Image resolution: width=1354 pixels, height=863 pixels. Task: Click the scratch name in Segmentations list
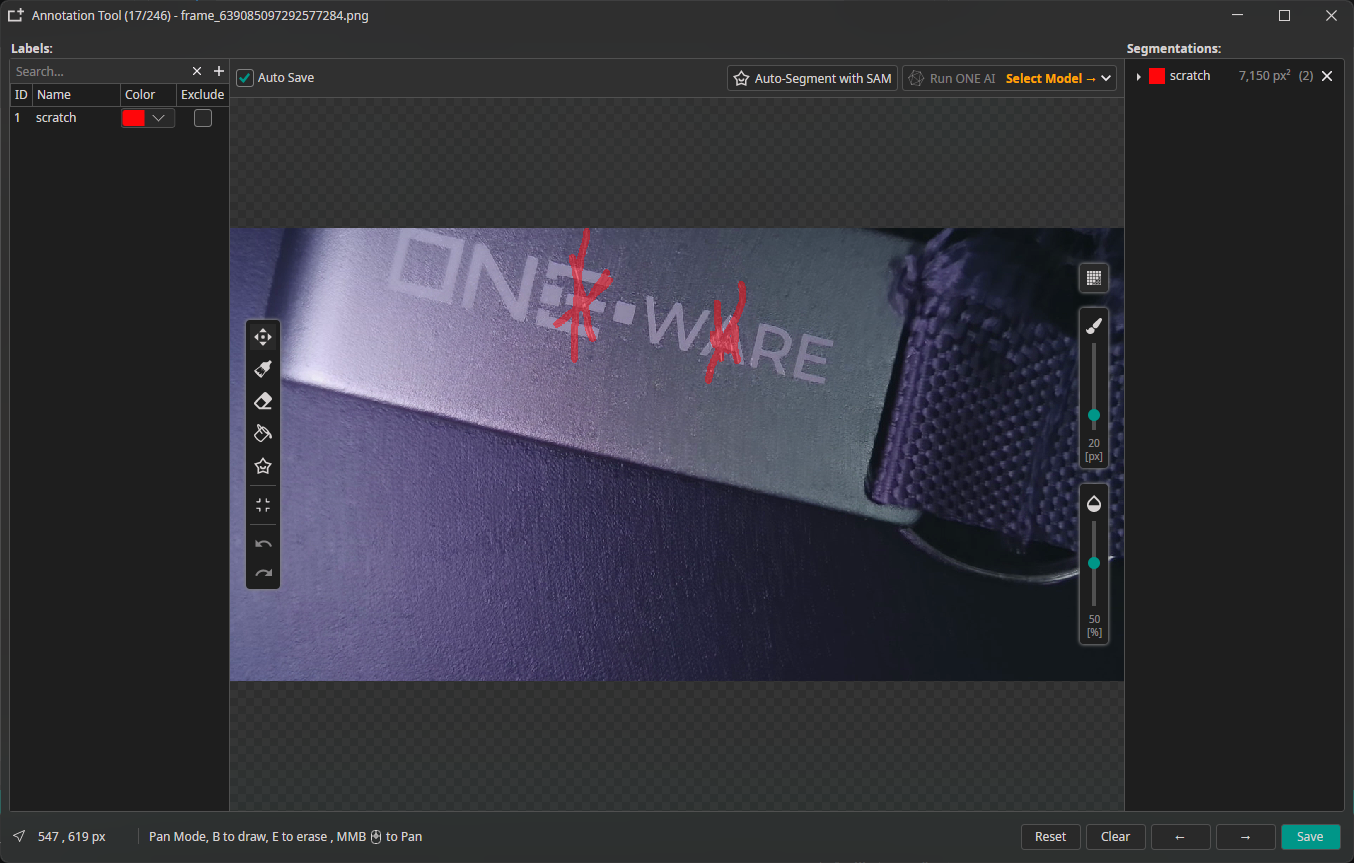pos(1190,76)
